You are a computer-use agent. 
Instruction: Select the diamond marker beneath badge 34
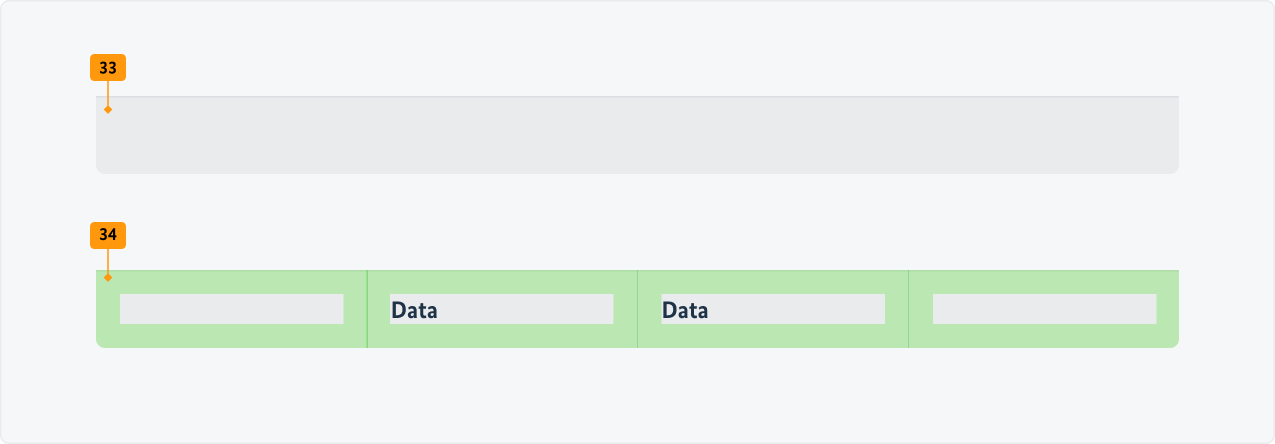[x=108, y=277]
